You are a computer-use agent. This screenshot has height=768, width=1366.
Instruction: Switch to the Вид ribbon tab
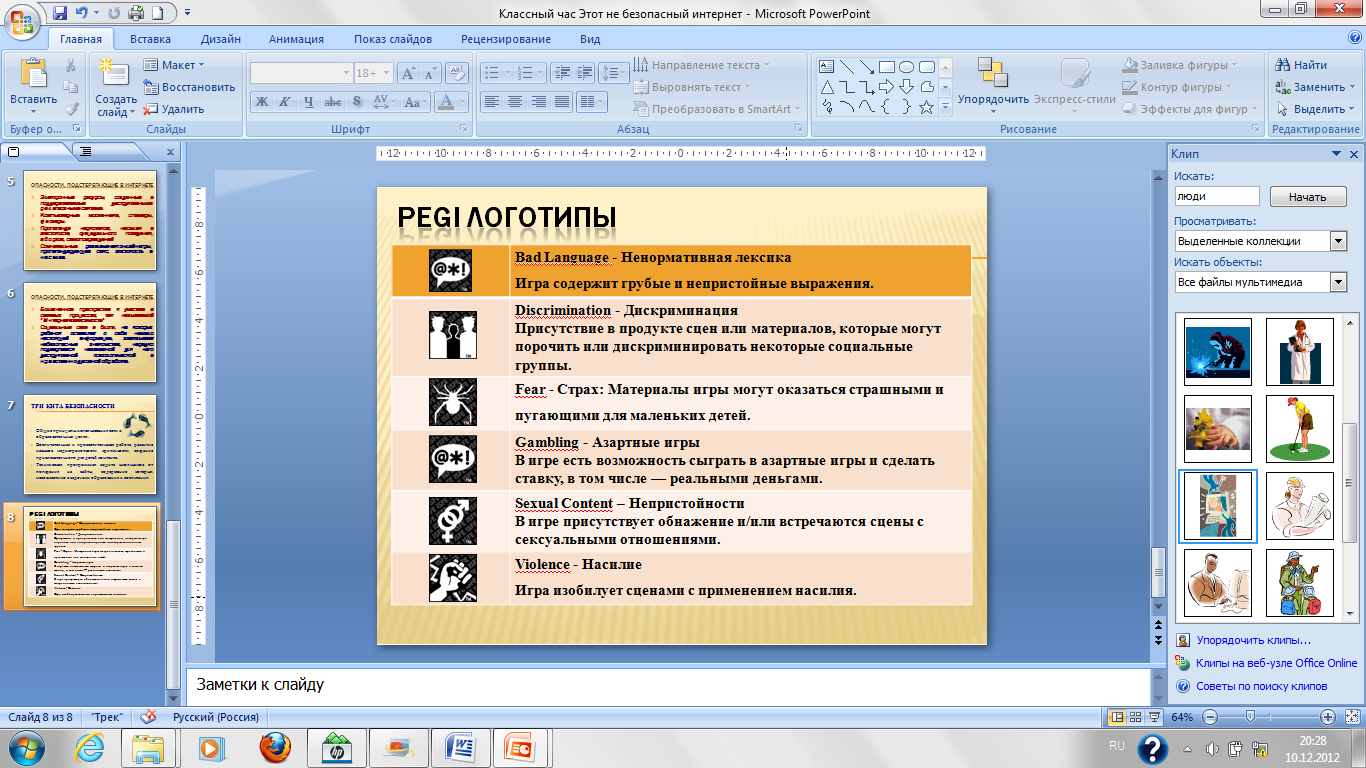(x=590, y=39)
